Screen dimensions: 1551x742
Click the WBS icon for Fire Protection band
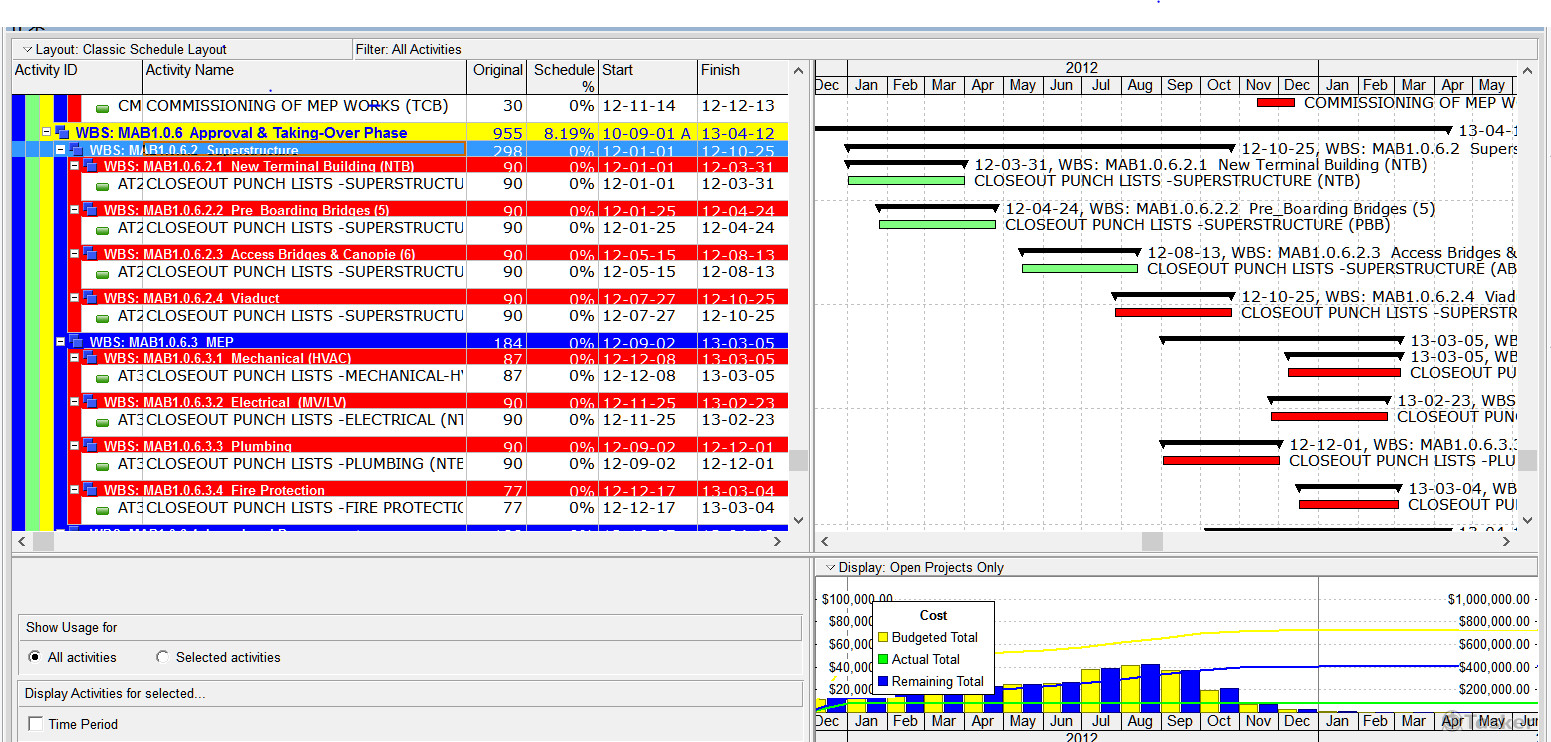click(x=90, y=490)
